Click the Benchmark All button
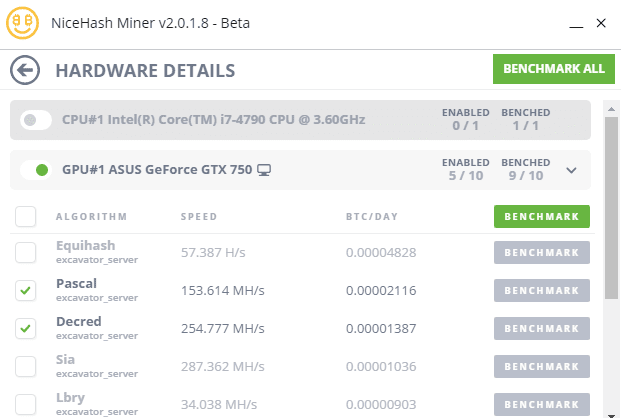This screenshot has width=621, height=418. click(x=554, y=69)
